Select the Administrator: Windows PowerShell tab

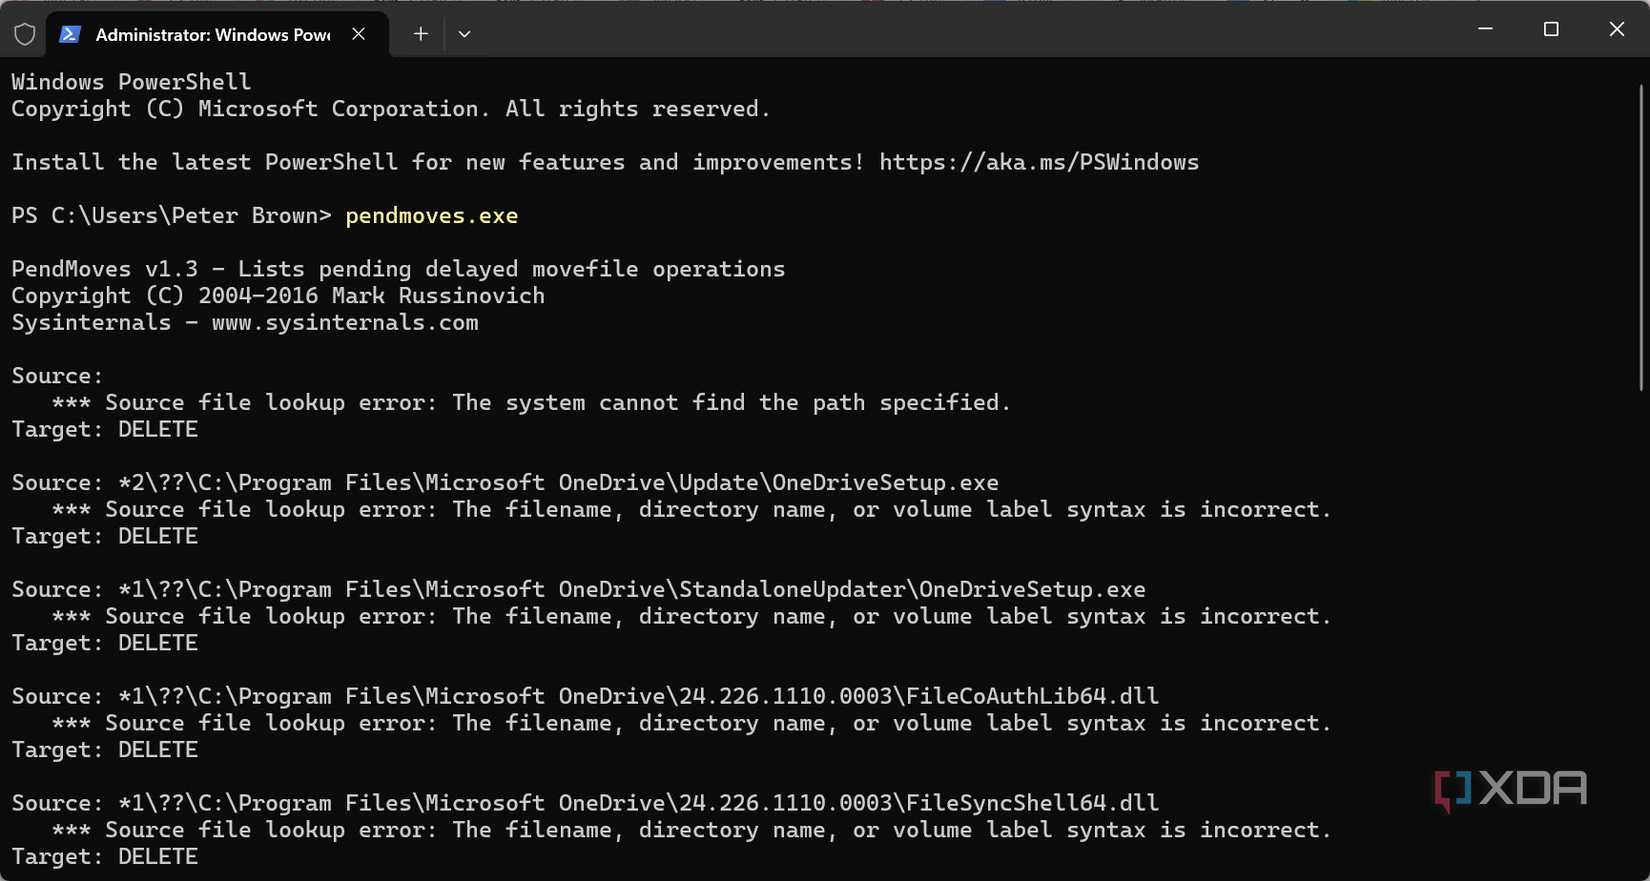click(210, 33)
